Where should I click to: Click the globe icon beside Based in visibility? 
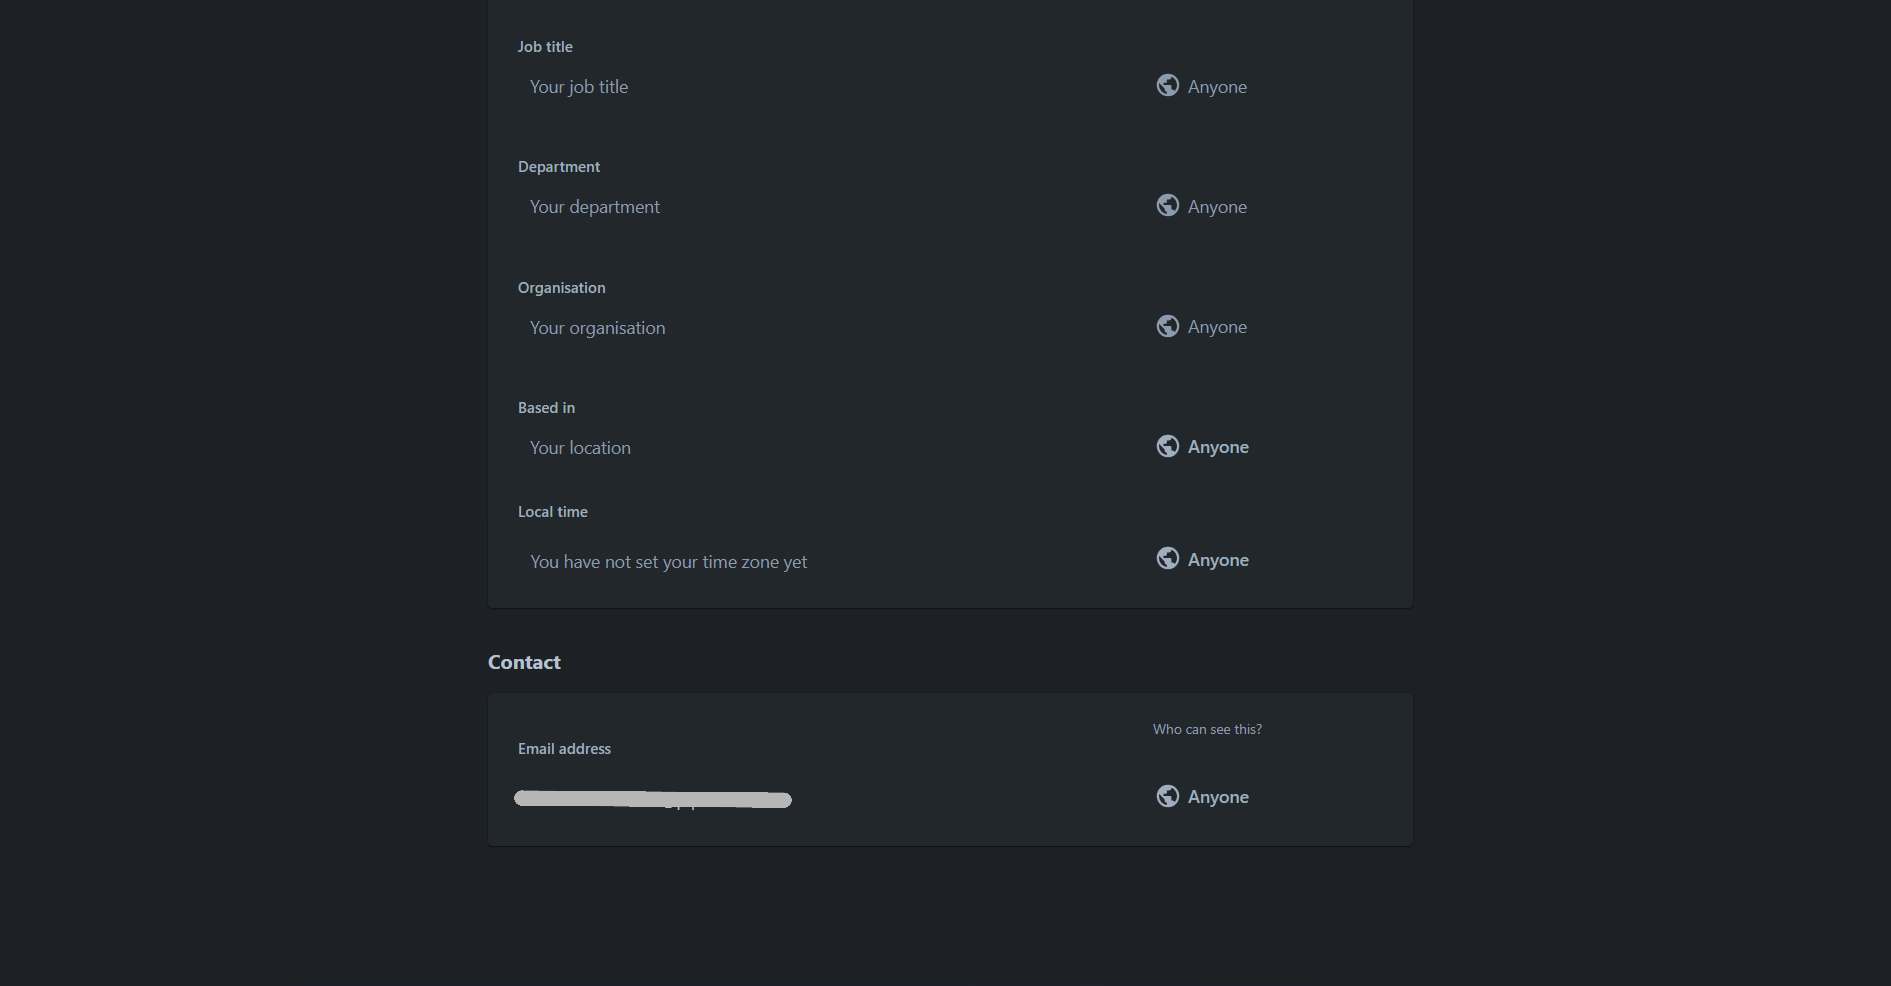1167,446
